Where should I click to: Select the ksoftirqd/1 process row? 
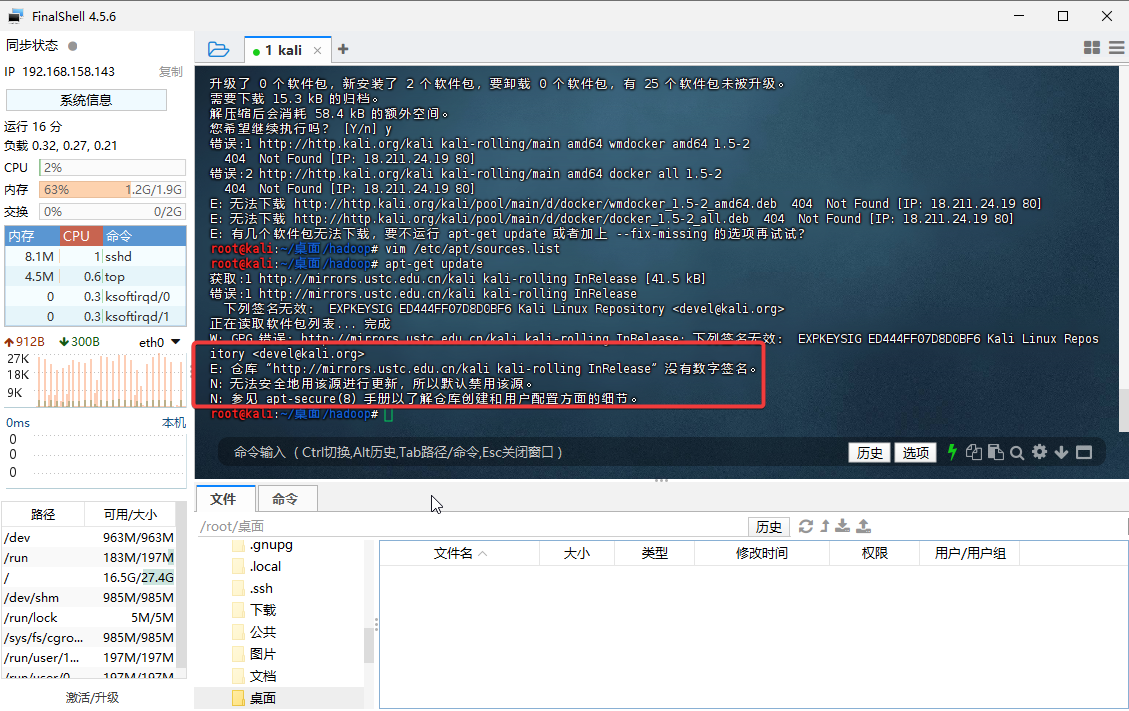(95, 316)
